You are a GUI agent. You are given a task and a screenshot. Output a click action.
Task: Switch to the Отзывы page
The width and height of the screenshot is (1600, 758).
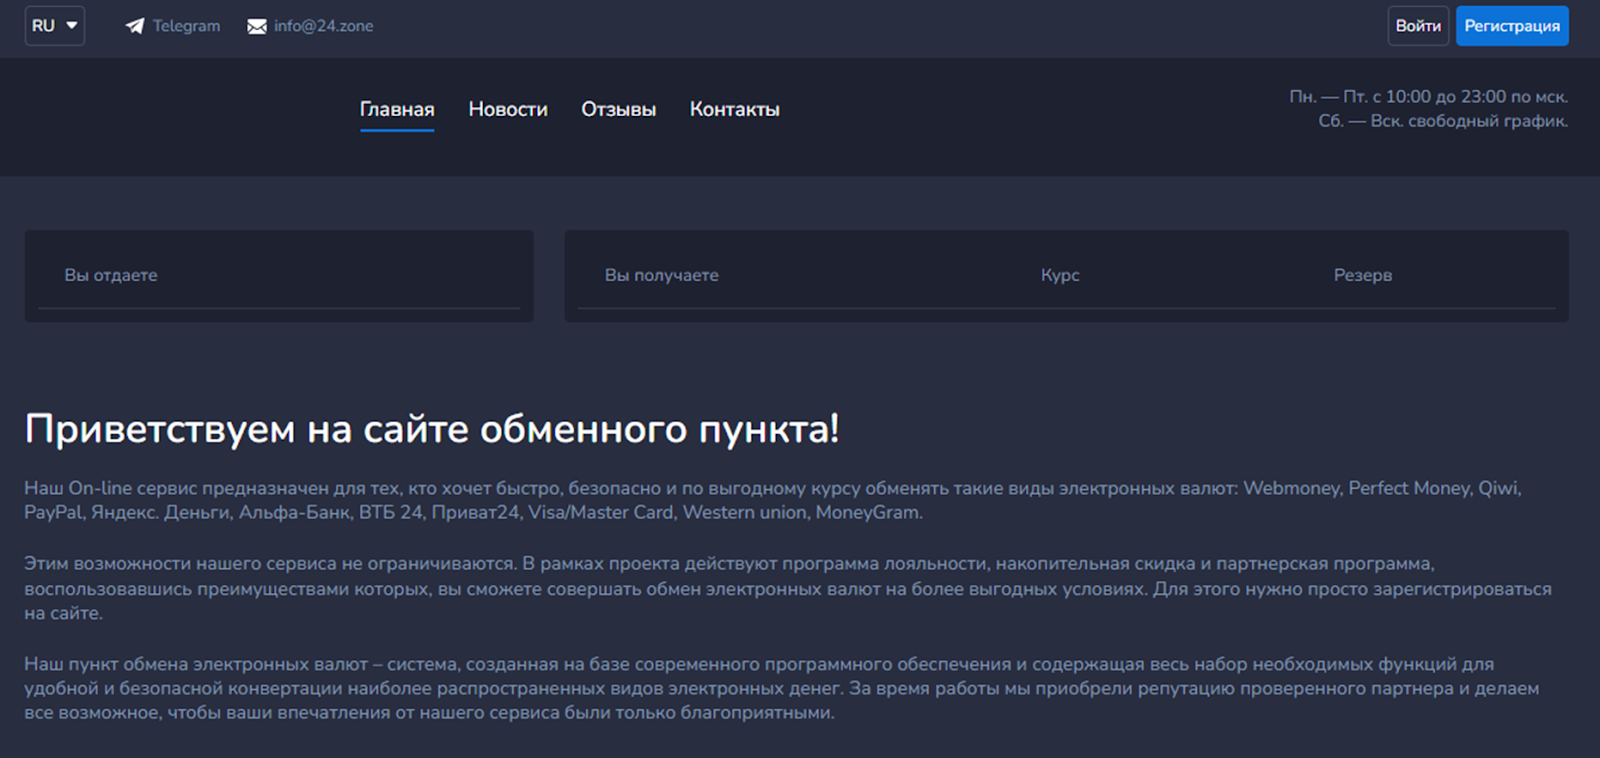pos(618,109)
